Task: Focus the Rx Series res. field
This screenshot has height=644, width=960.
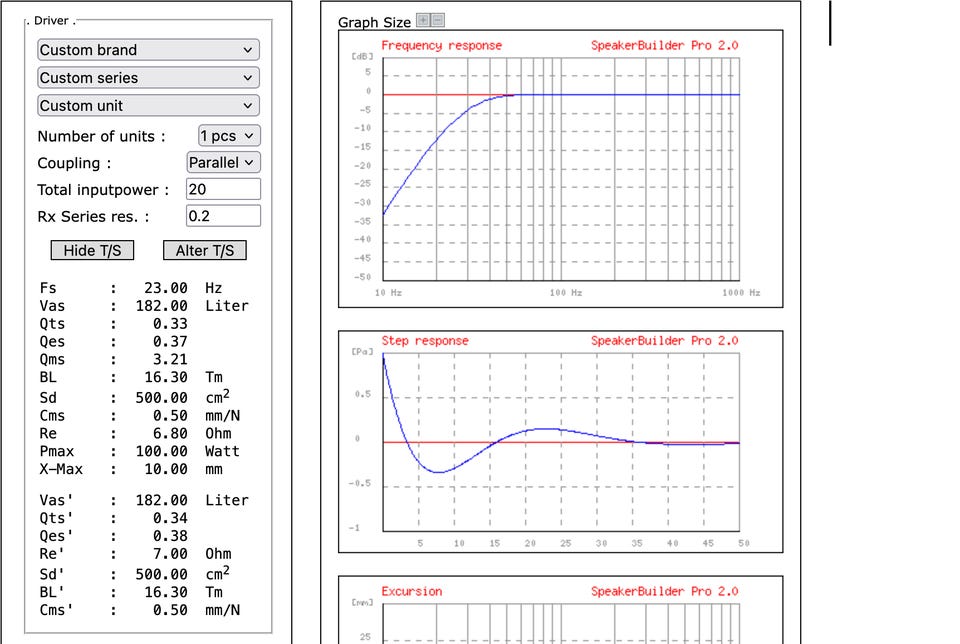Action: 223,215
